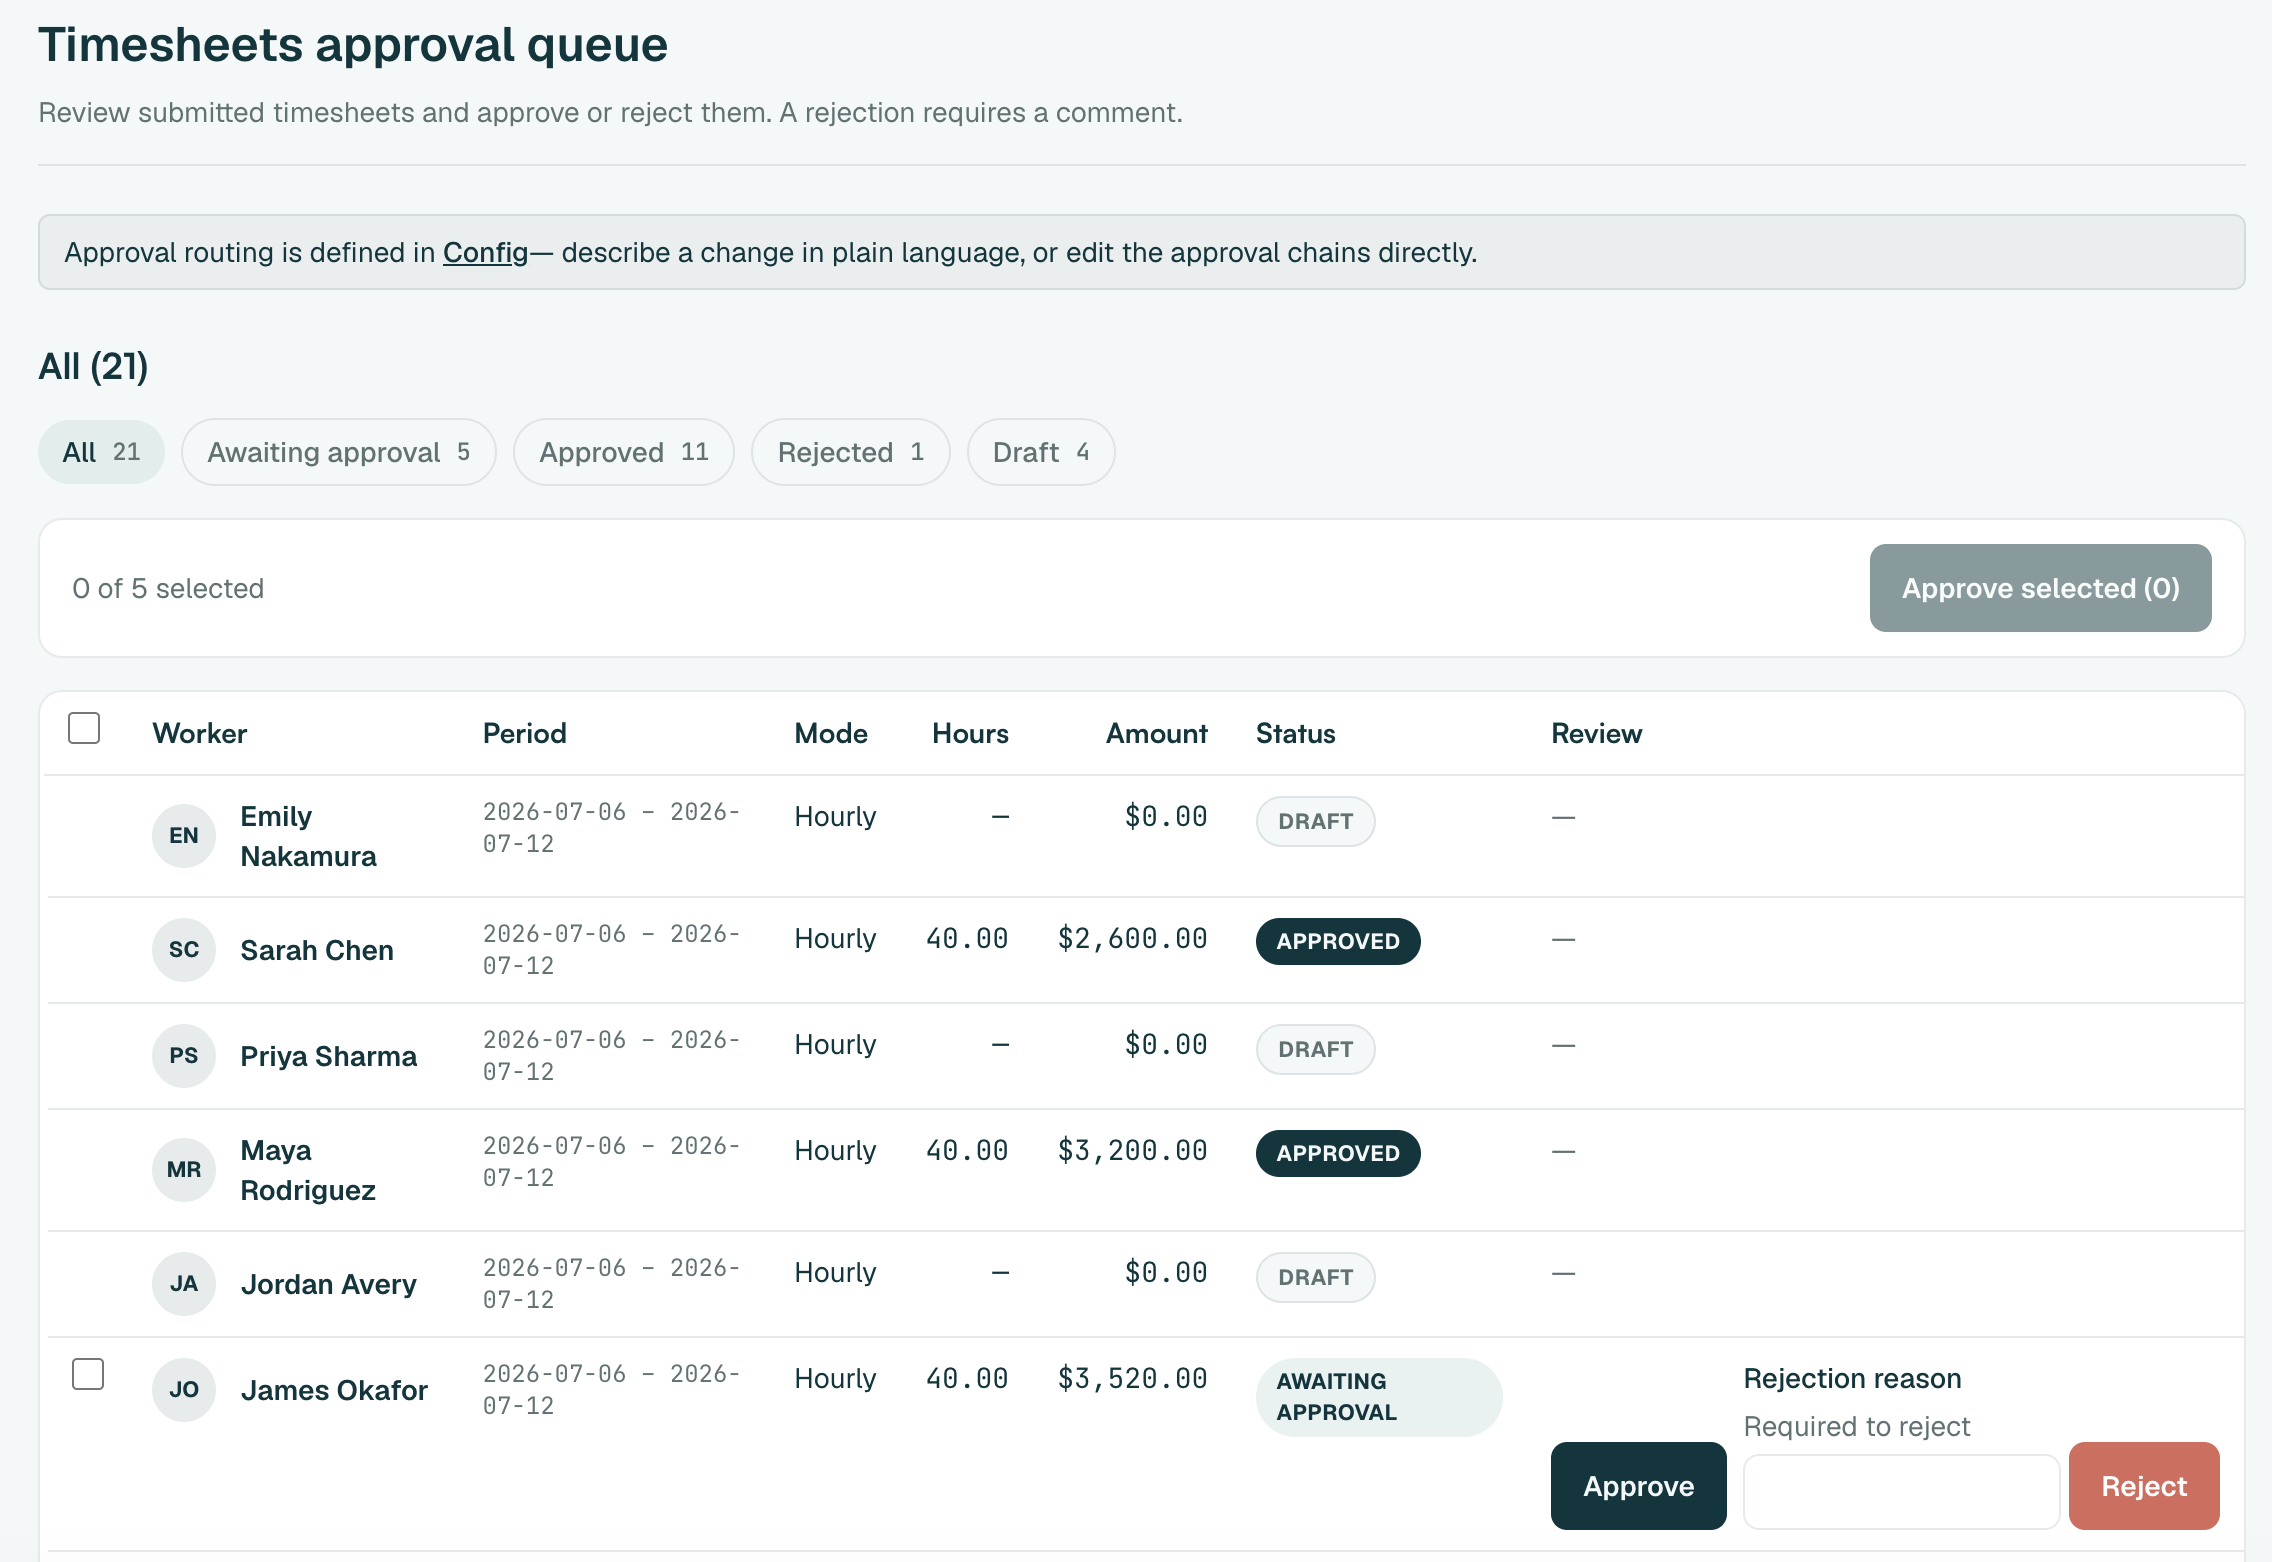Click the Amount column header
This screenshot has width=2272, height=1562.
pos(1156,733)
